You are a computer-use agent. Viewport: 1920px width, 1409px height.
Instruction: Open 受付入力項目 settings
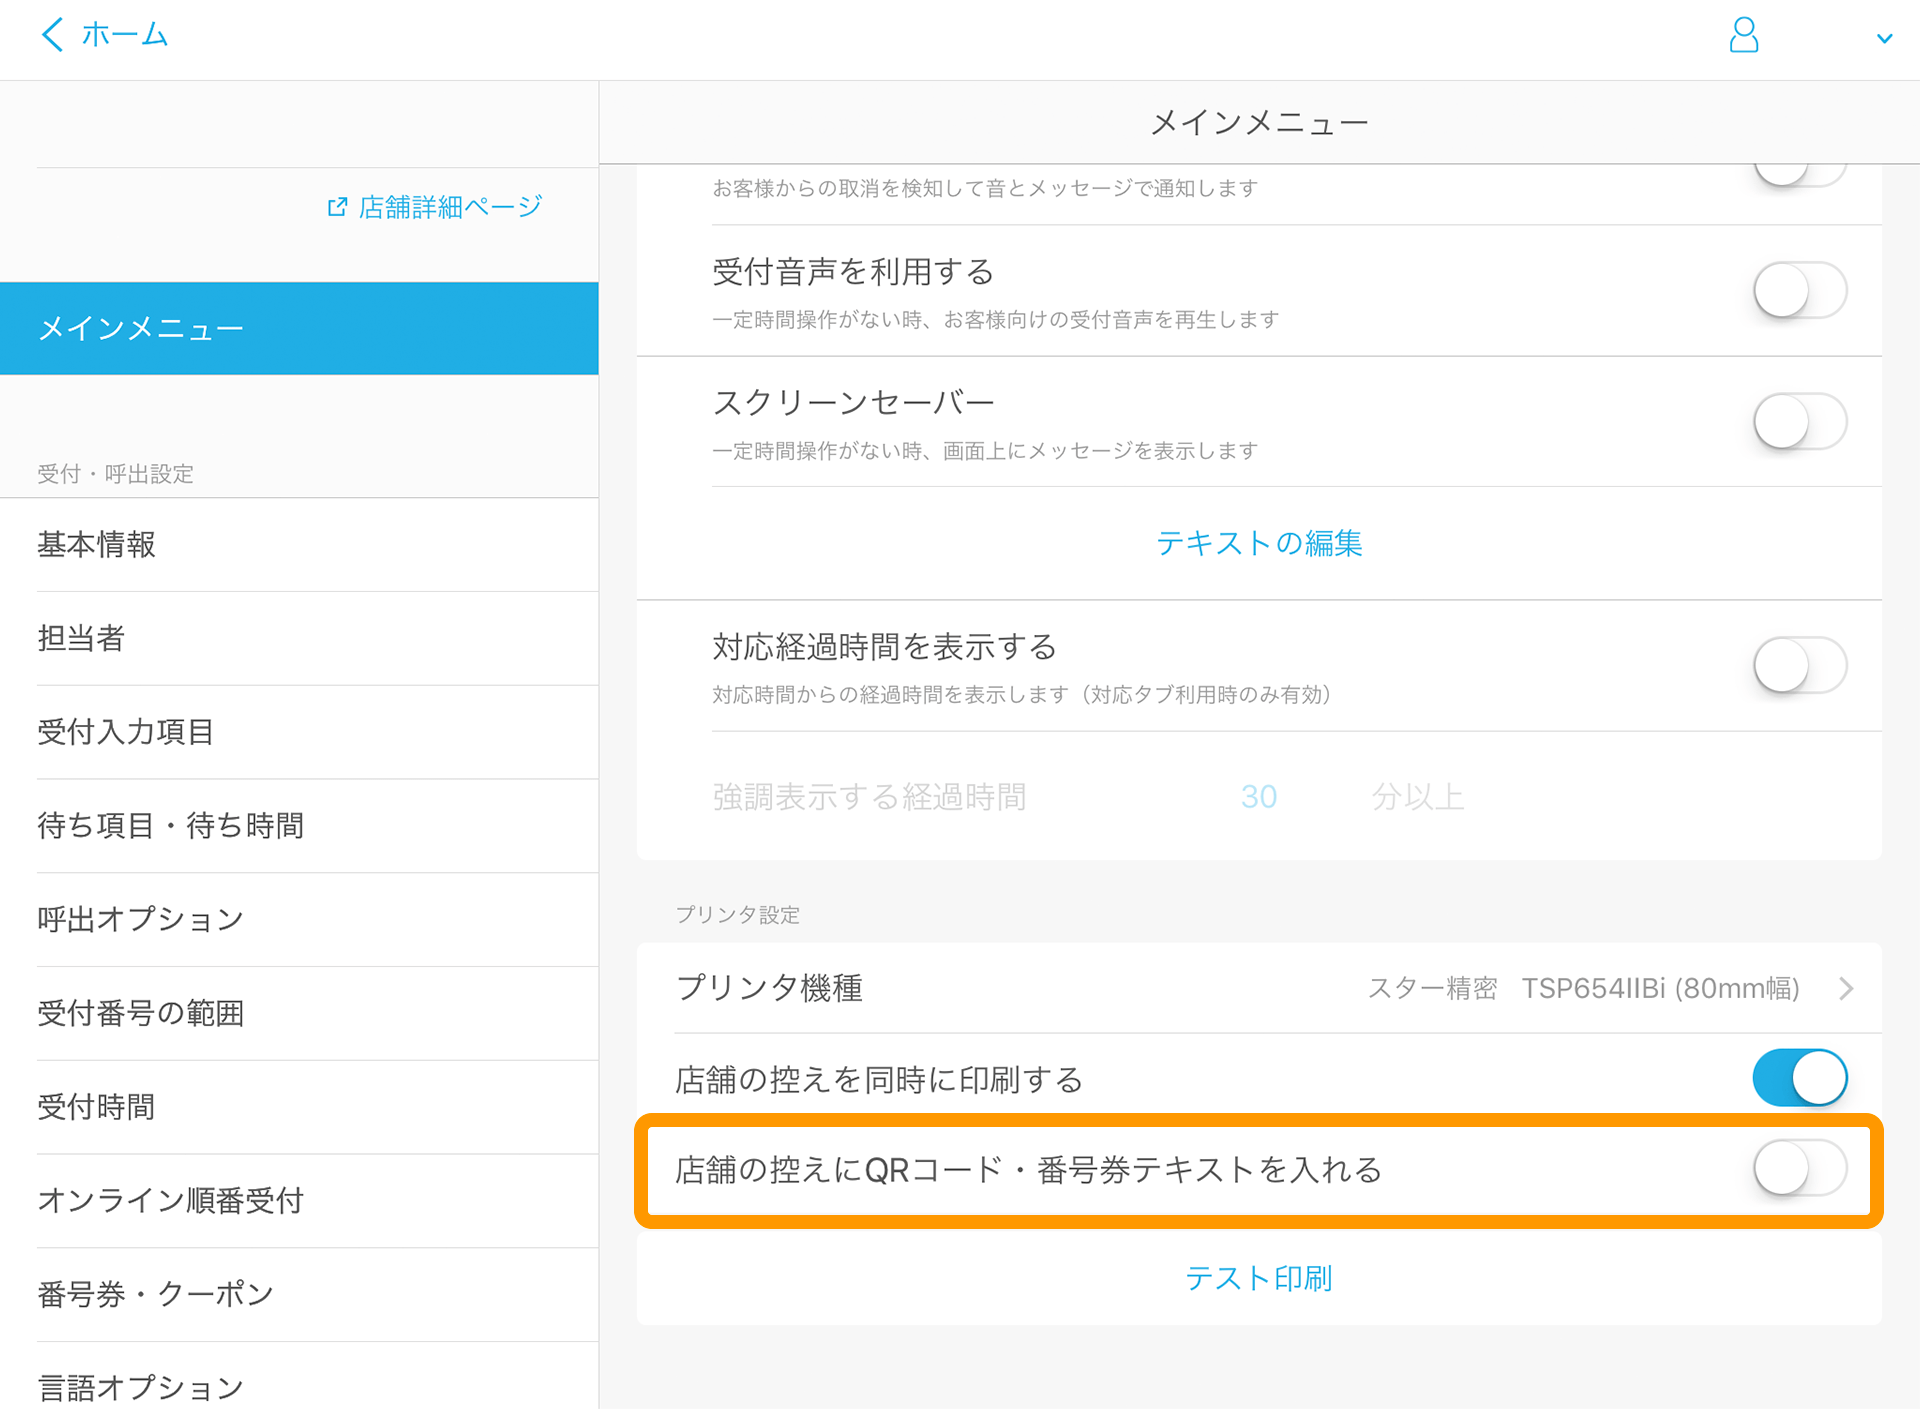(299, 732)
